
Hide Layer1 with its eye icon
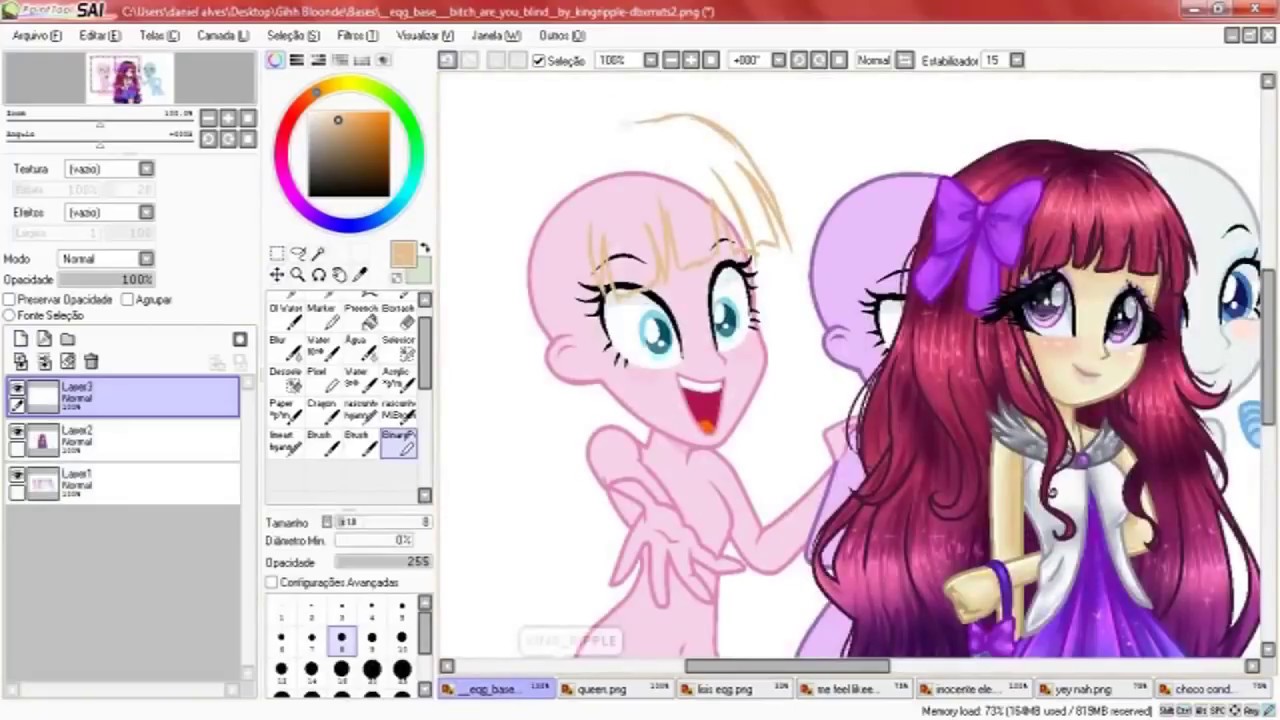tap(17, 476)
